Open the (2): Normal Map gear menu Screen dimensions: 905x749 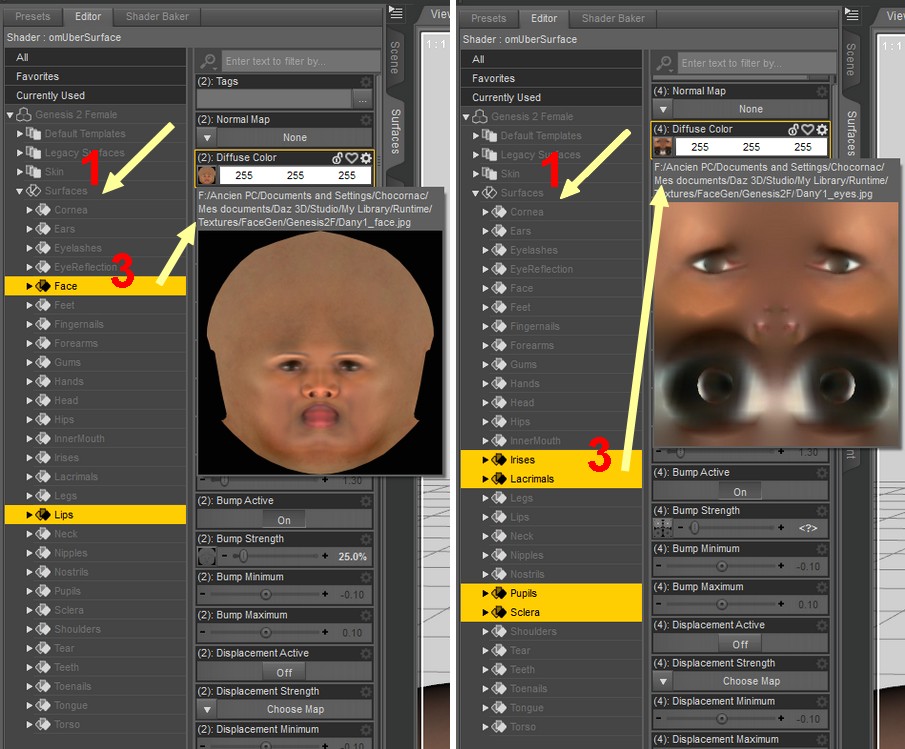366,119
